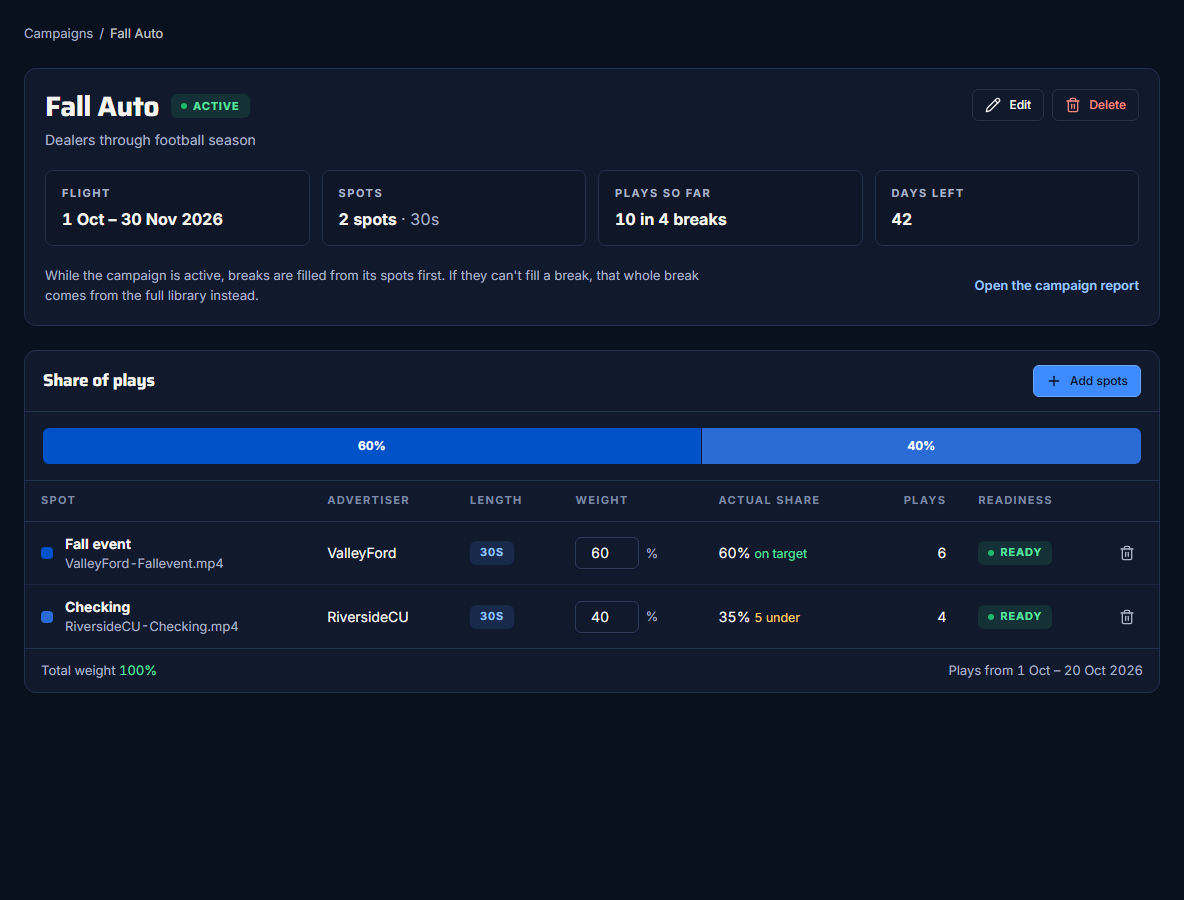This screenshot has height=900, width=1184.
Task: Click the Plays so far 10 in 4 breaks
Action: (x=730, y=208)
